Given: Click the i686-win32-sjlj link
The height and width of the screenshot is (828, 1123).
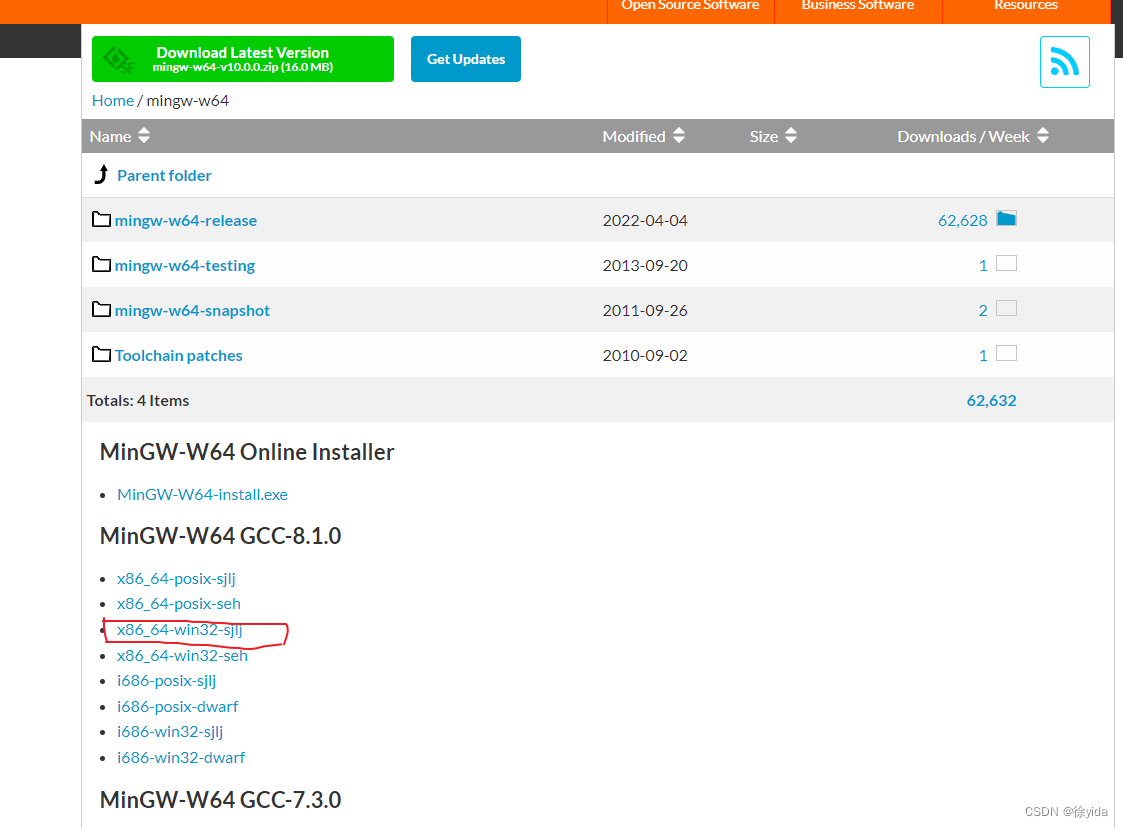Looking at the screenshot, I should pyautogui.click(x=170, y=731).
